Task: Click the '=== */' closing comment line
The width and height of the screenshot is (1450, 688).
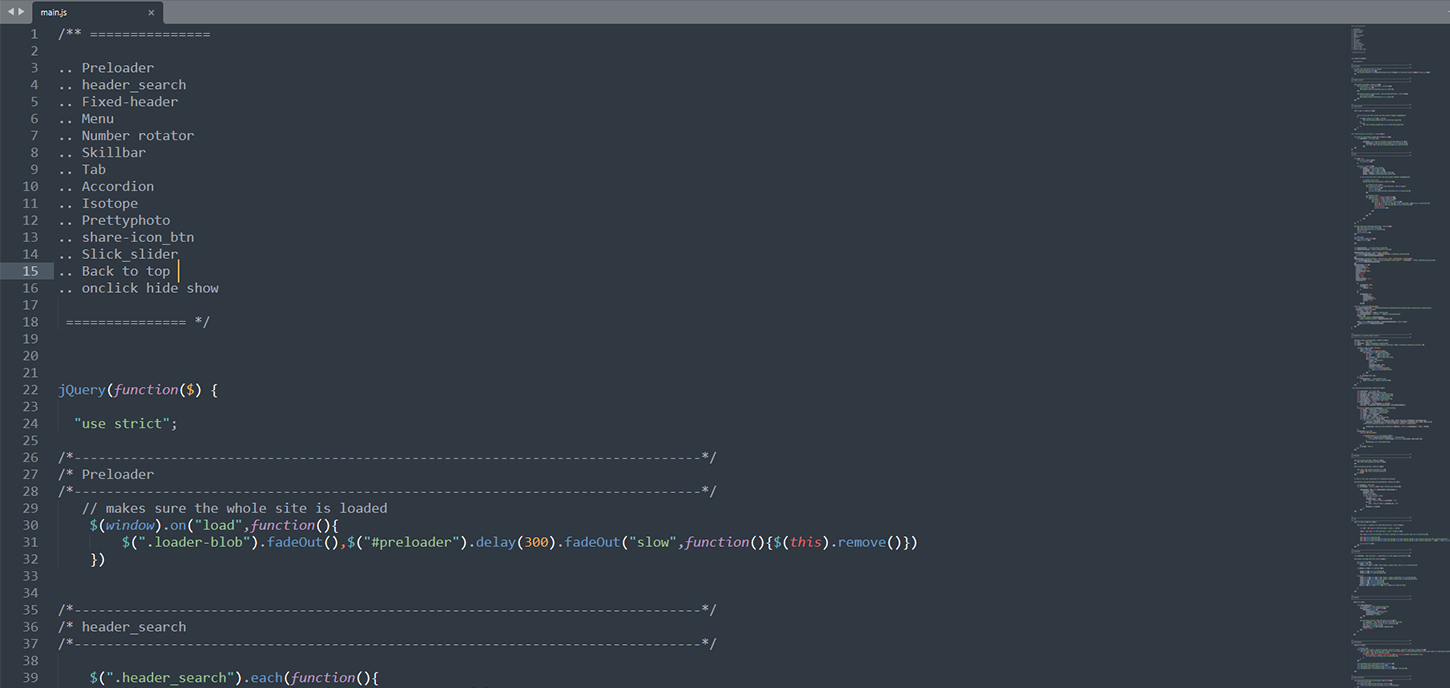Action: tap(138, 322)
